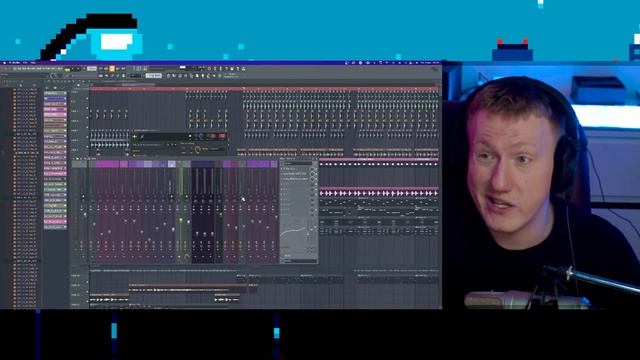Select the bottom-left white waveform clip in the playlist
Viewport: 640px width, 360px height.
point(109,299)
